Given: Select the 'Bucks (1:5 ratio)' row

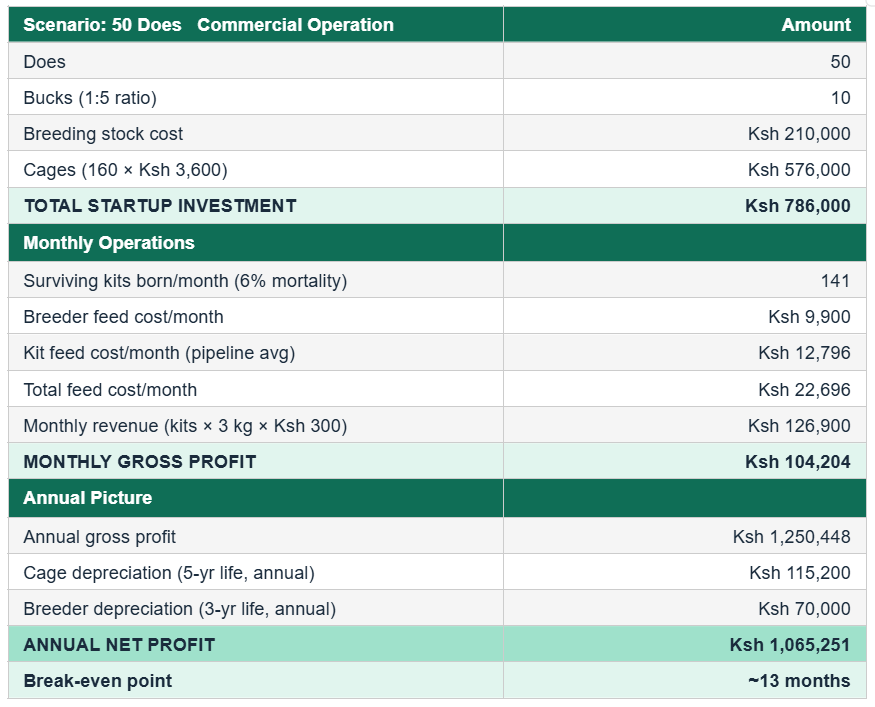Looking at the screenshot, I should (x=437, y=97).
